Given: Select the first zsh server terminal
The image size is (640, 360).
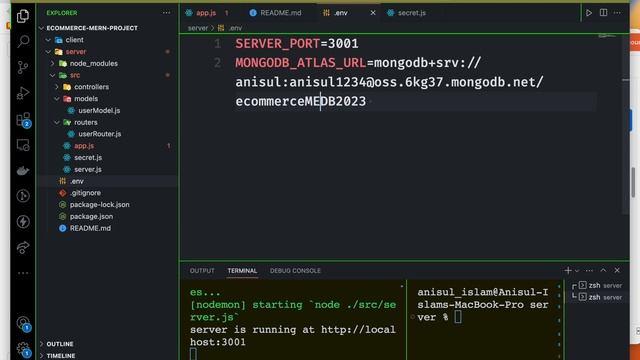Looking at the screenshot, I should click(598, 285).
